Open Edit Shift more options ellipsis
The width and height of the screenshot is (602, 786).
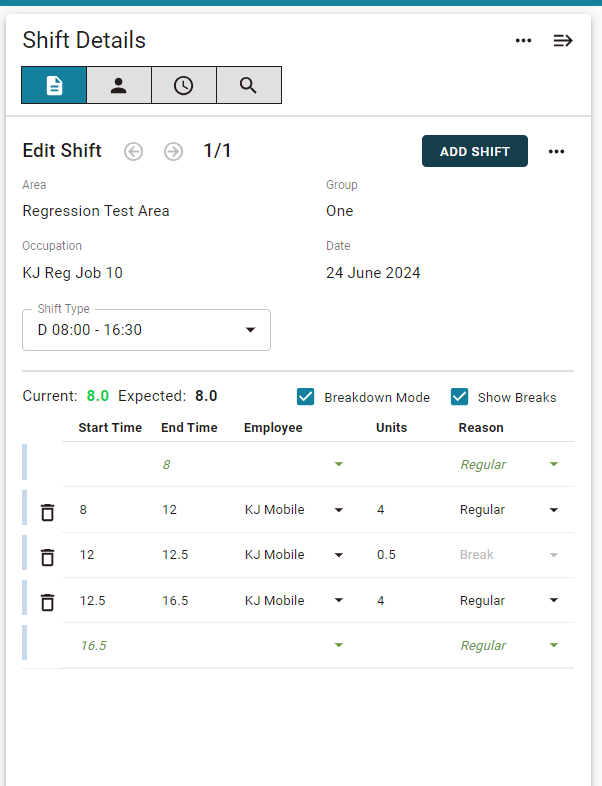[556, 151]
